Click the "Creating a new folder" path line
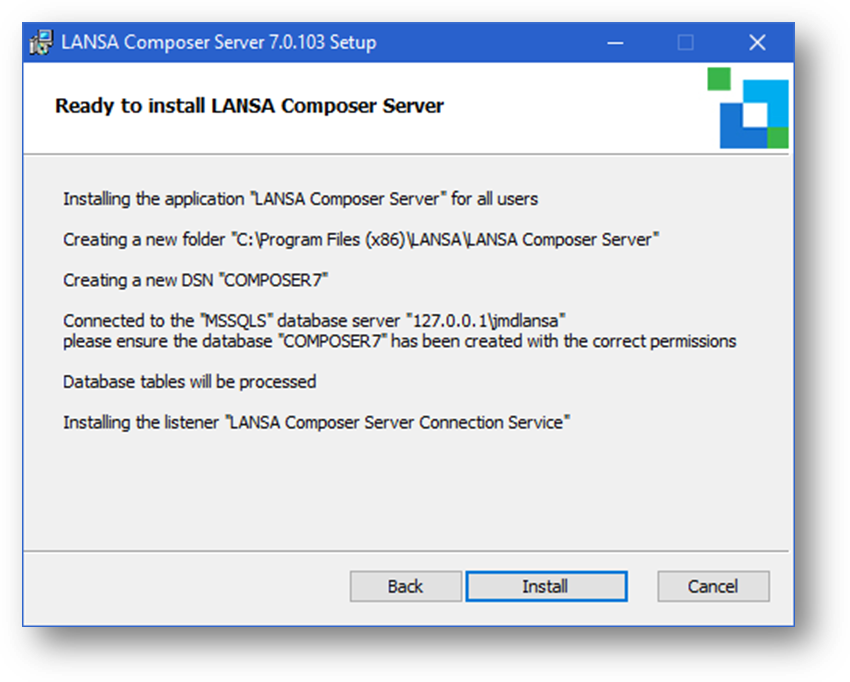850x682 pixels. [x=361, y=239]
